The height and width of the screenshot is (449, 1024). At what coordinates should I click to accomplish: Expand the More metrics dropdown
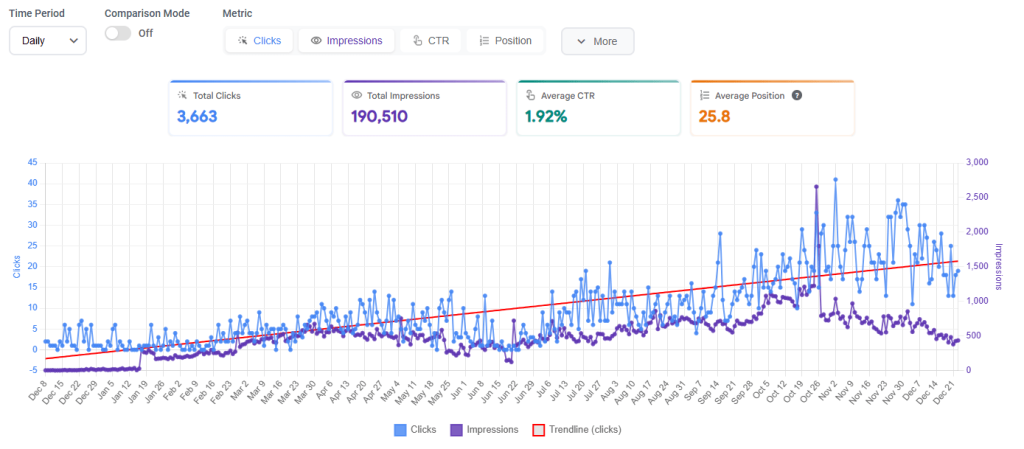pyautogui.click(x=597, y=42)
